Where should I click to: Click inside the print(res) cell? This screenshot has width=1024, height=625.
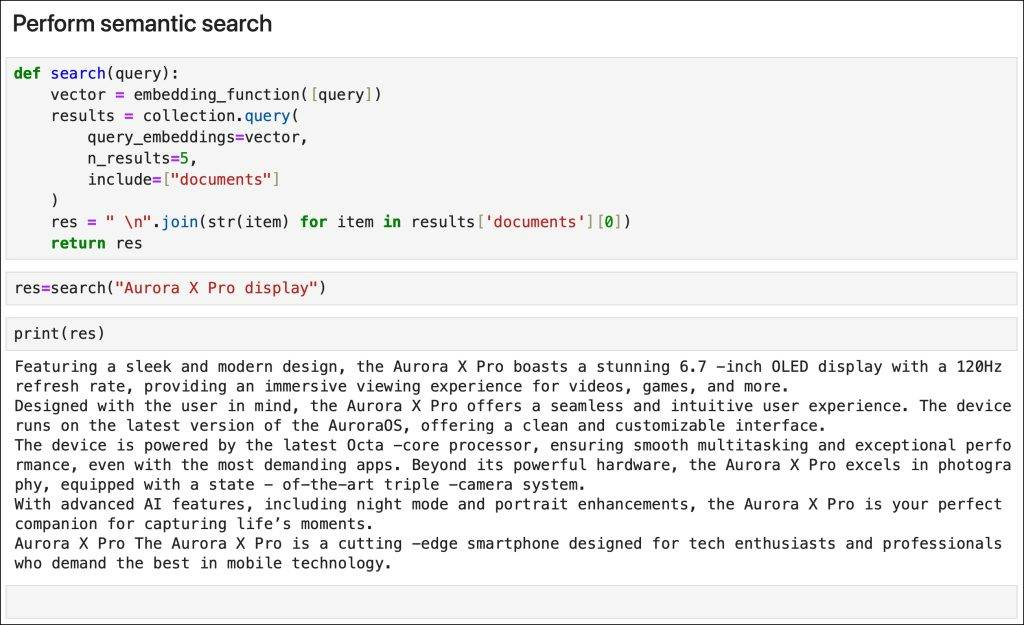(511, 334)
